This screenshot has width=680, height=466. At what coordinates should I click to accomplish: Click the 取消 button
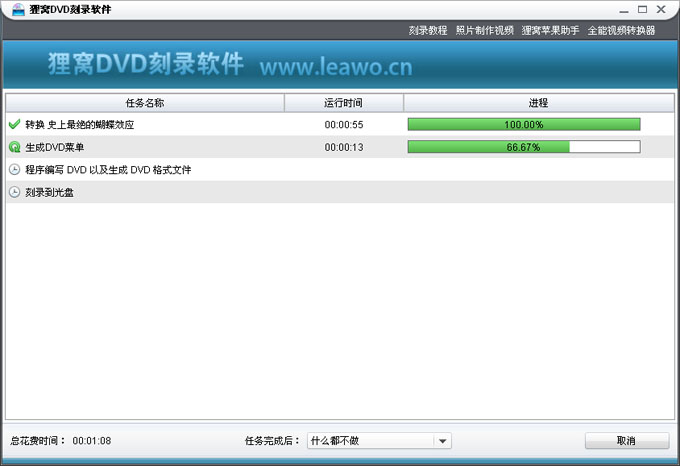coord(627,441)
